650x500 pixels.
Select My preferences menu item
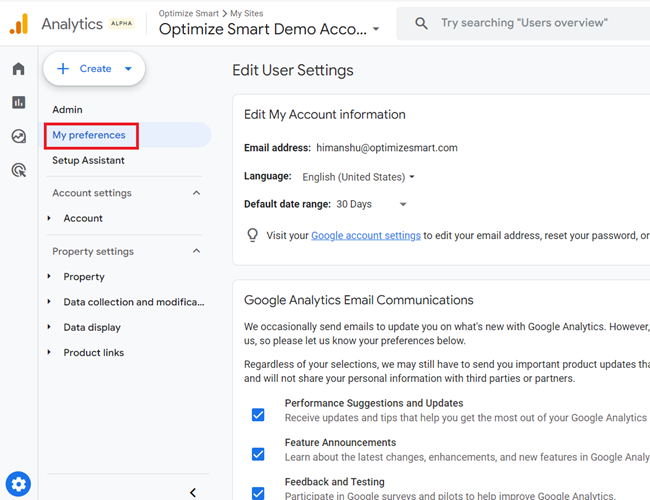tap(89, 135)
